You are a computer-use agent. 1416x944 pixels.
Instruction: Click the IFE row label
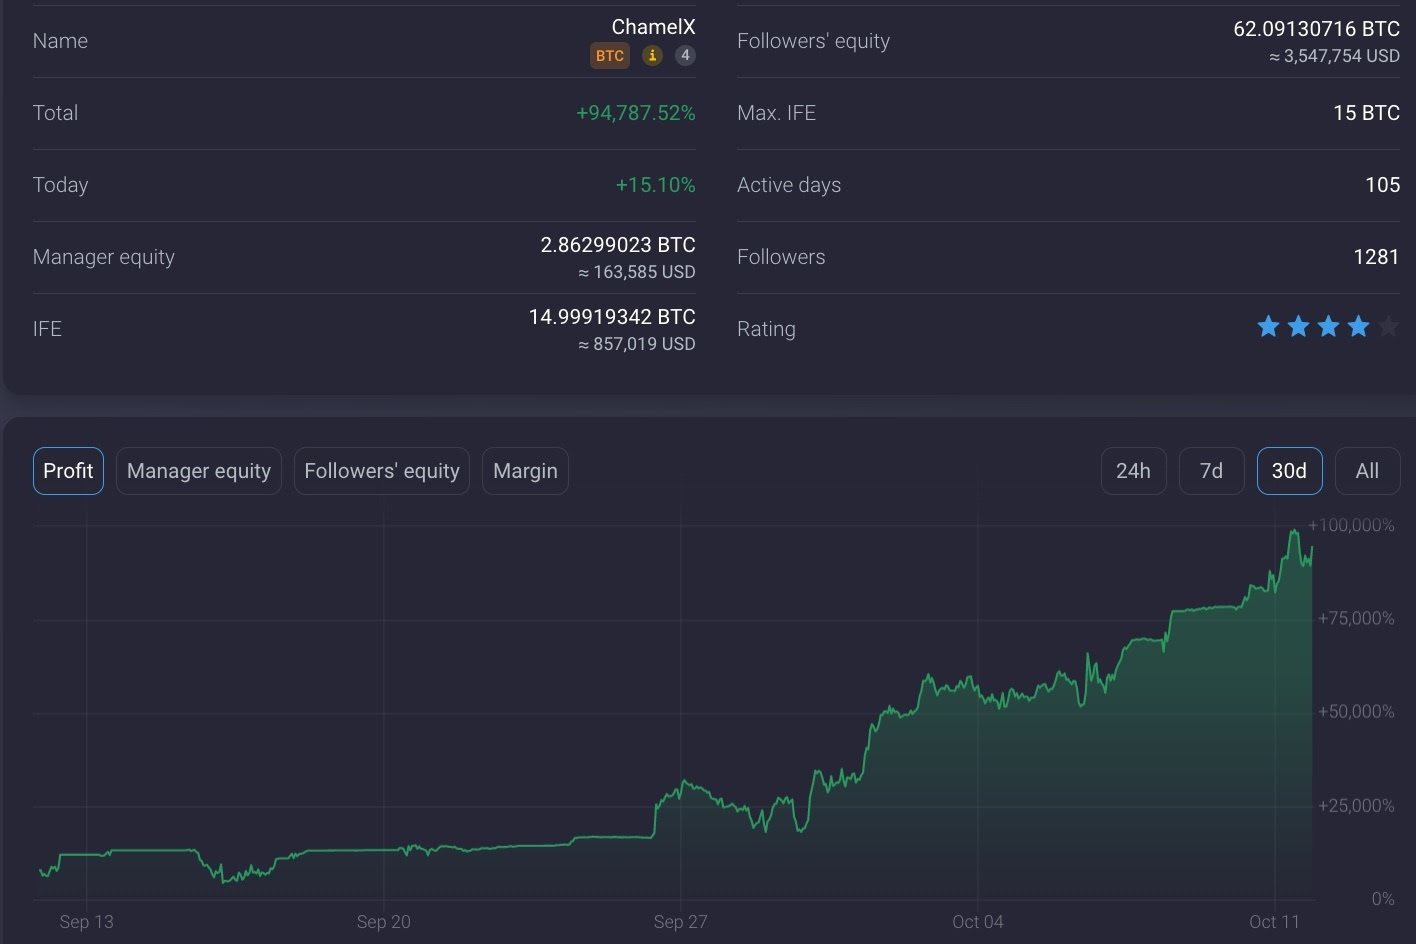(x=47, y=329)
